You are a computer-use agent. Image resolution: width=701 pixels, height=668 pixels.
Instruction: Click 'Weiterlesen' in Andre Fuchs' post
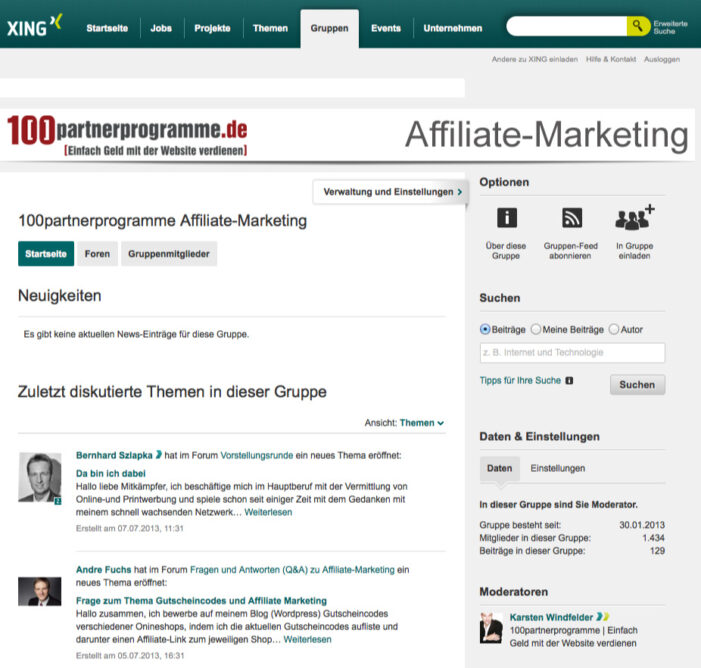point(308,639)
